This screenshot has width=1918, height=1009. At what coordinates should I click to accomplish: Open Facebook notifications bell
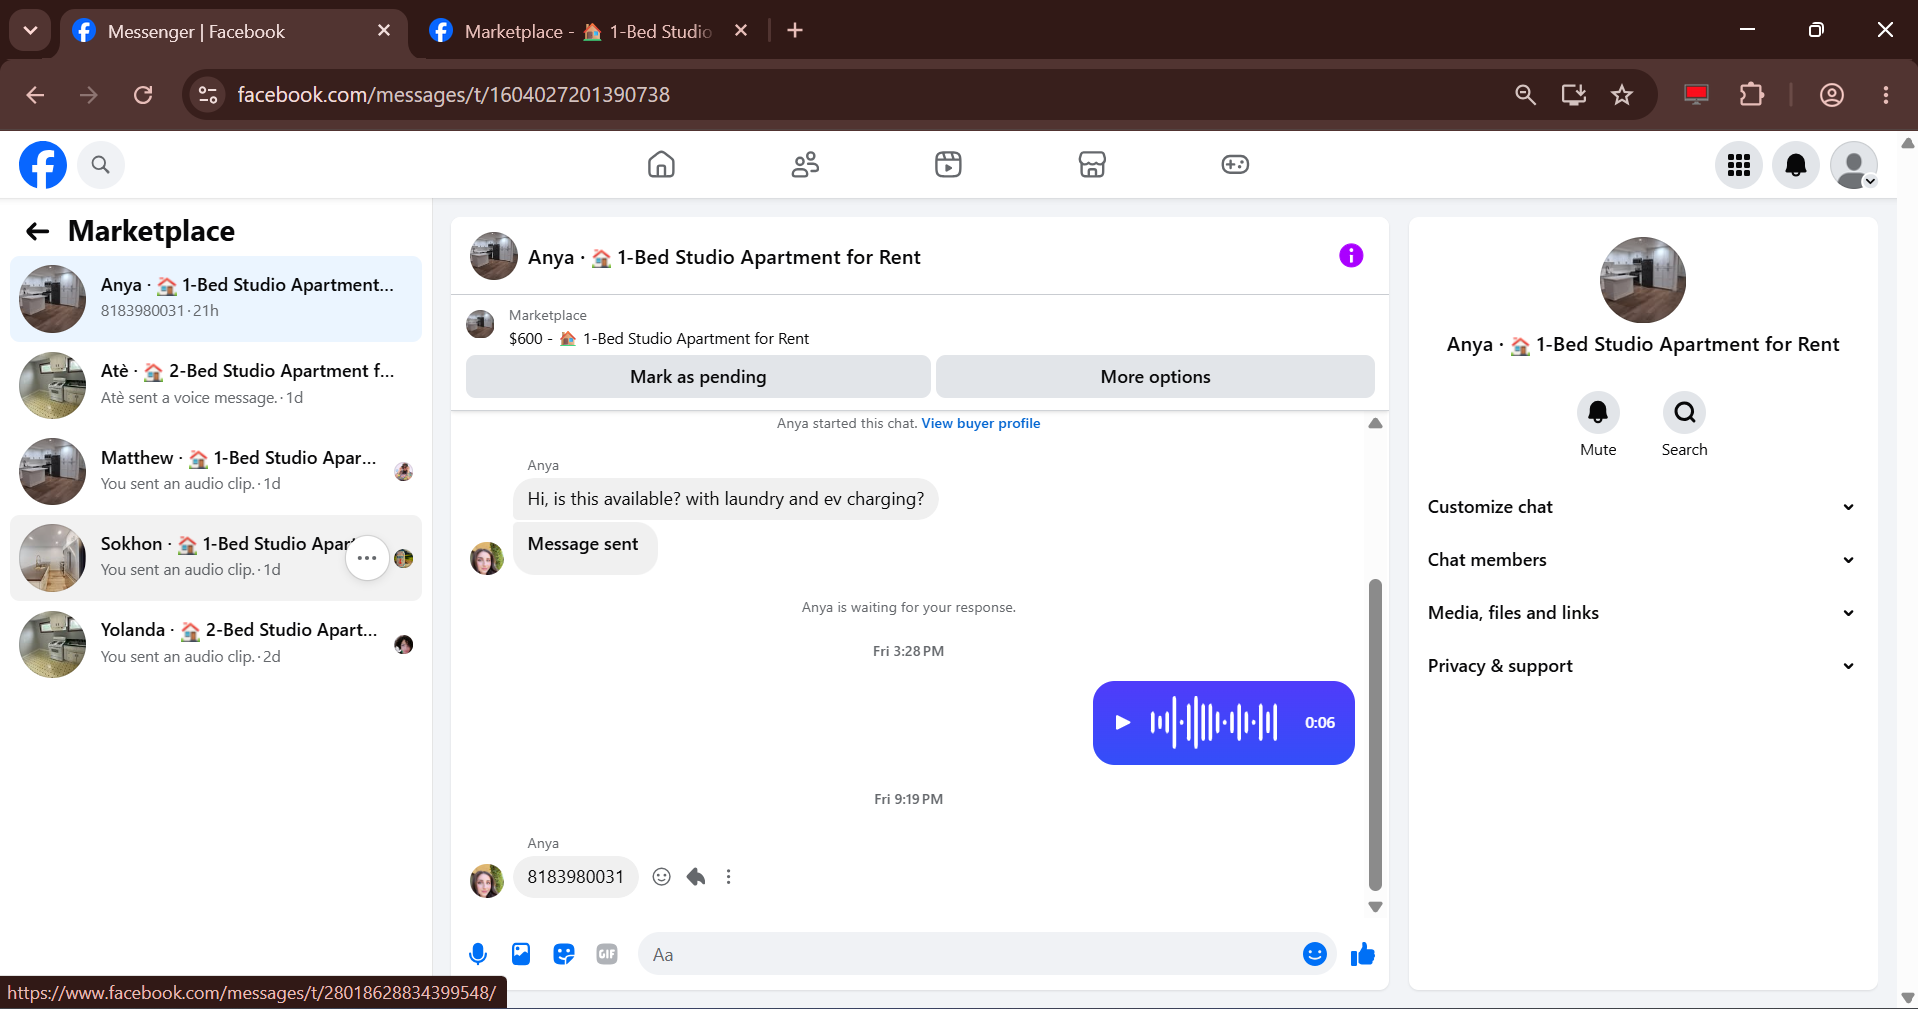(x=1796, y=165)
